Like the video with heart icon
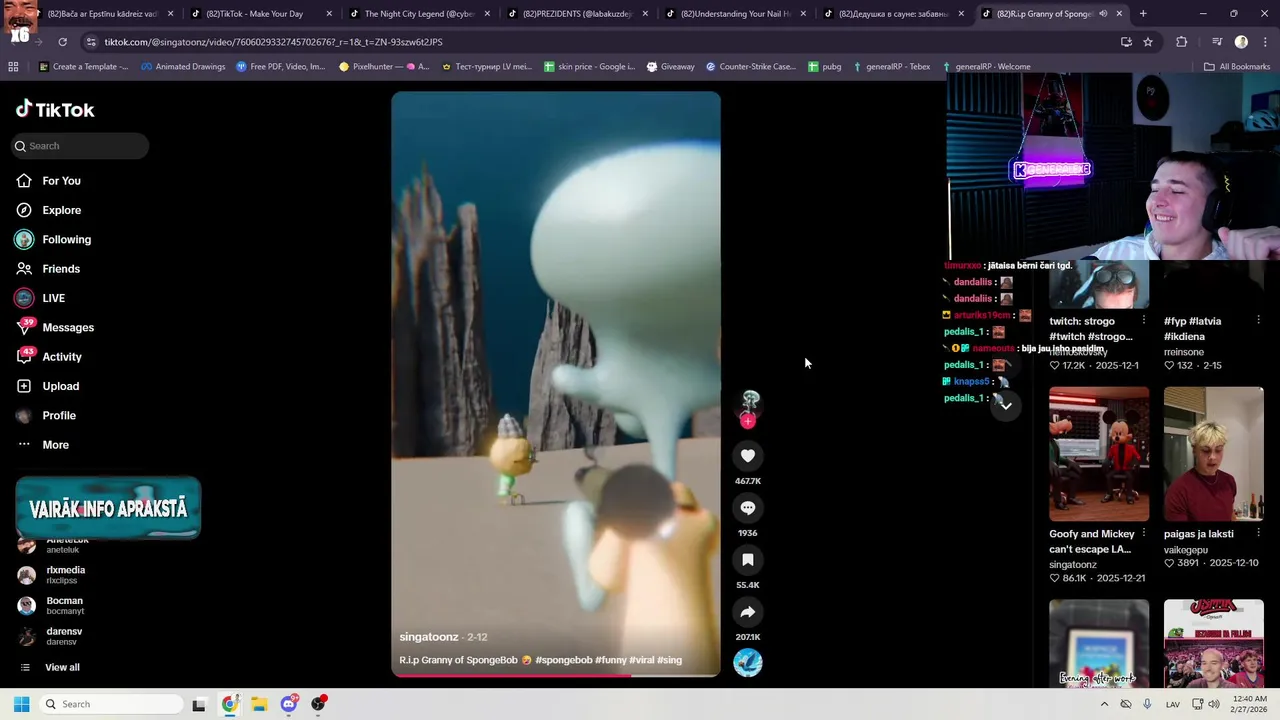 [747, 456]
